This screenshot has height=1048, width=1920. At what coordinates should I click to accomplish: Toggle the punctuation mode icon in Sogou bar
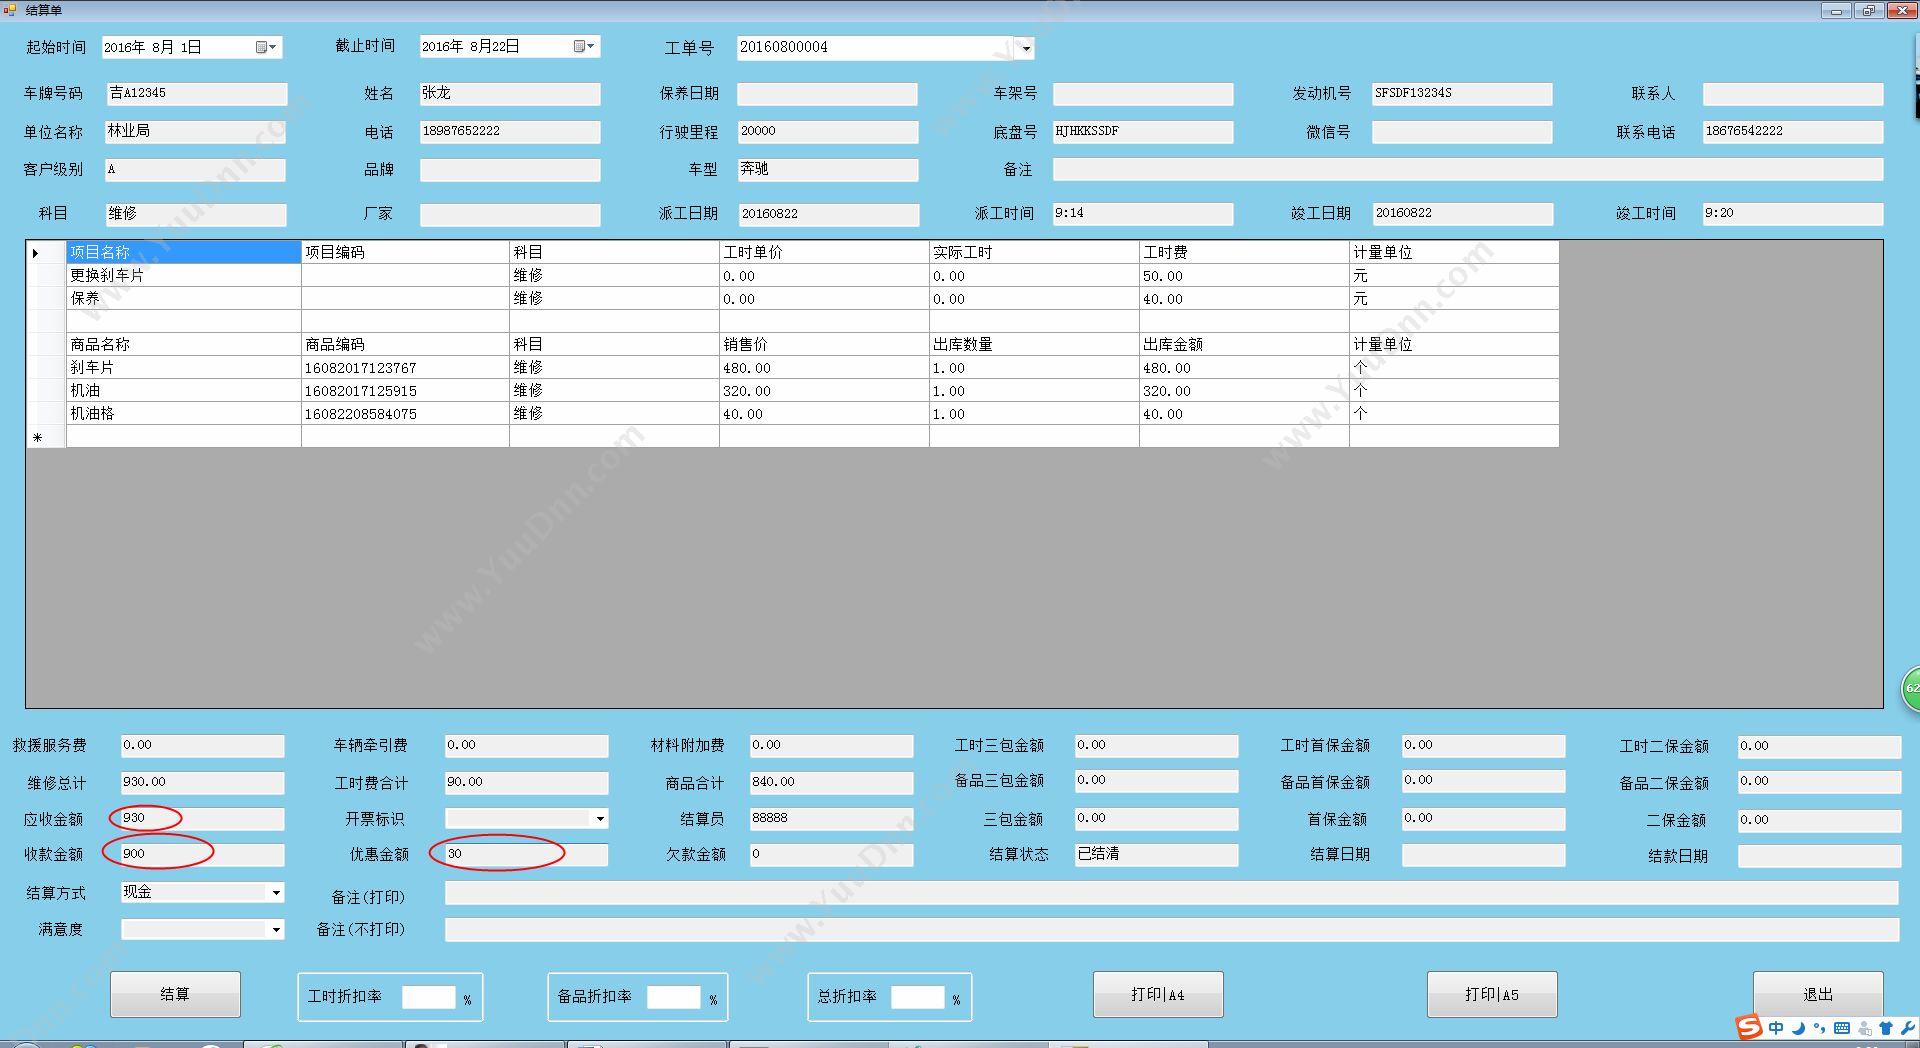[x=1819, y=1028]
